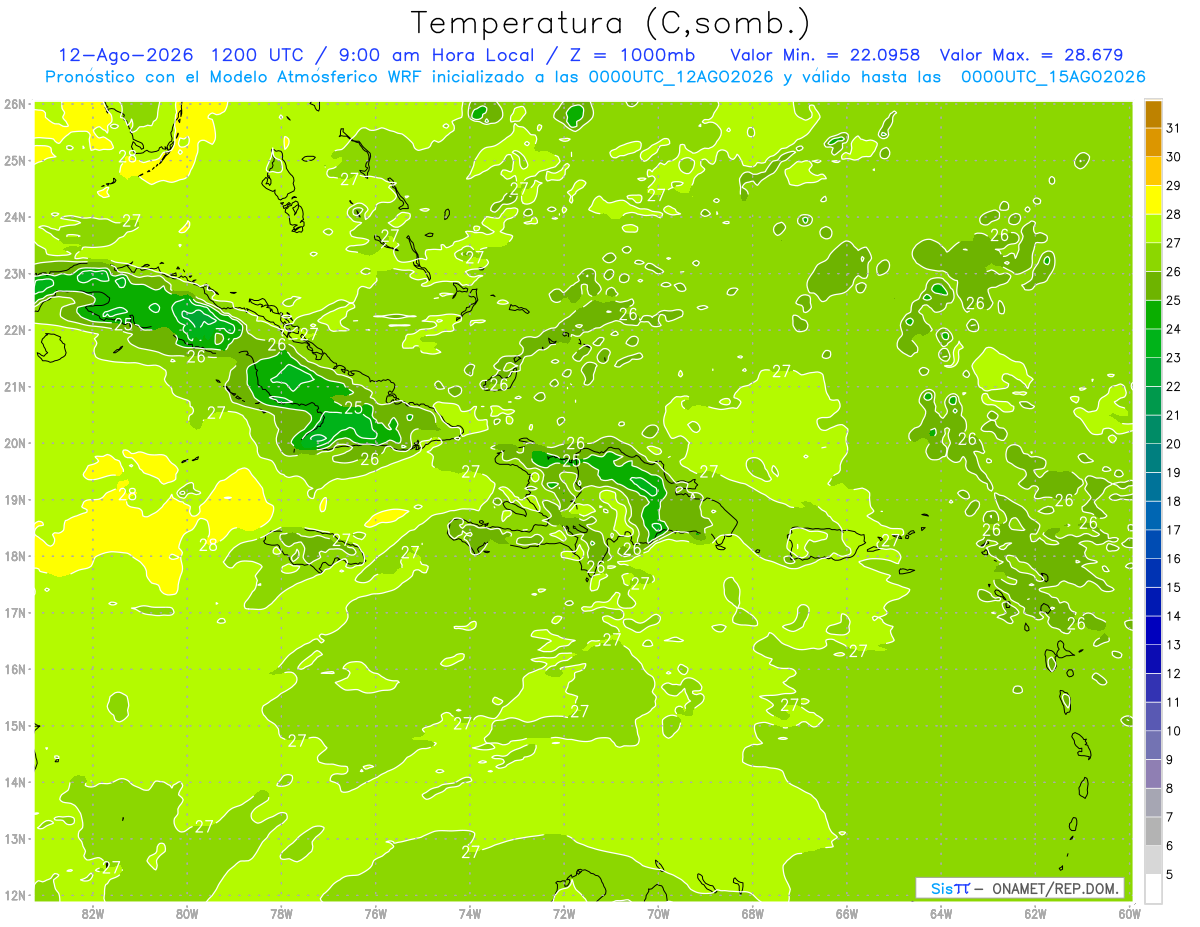Click the "20N" latitude axis label

15,443
